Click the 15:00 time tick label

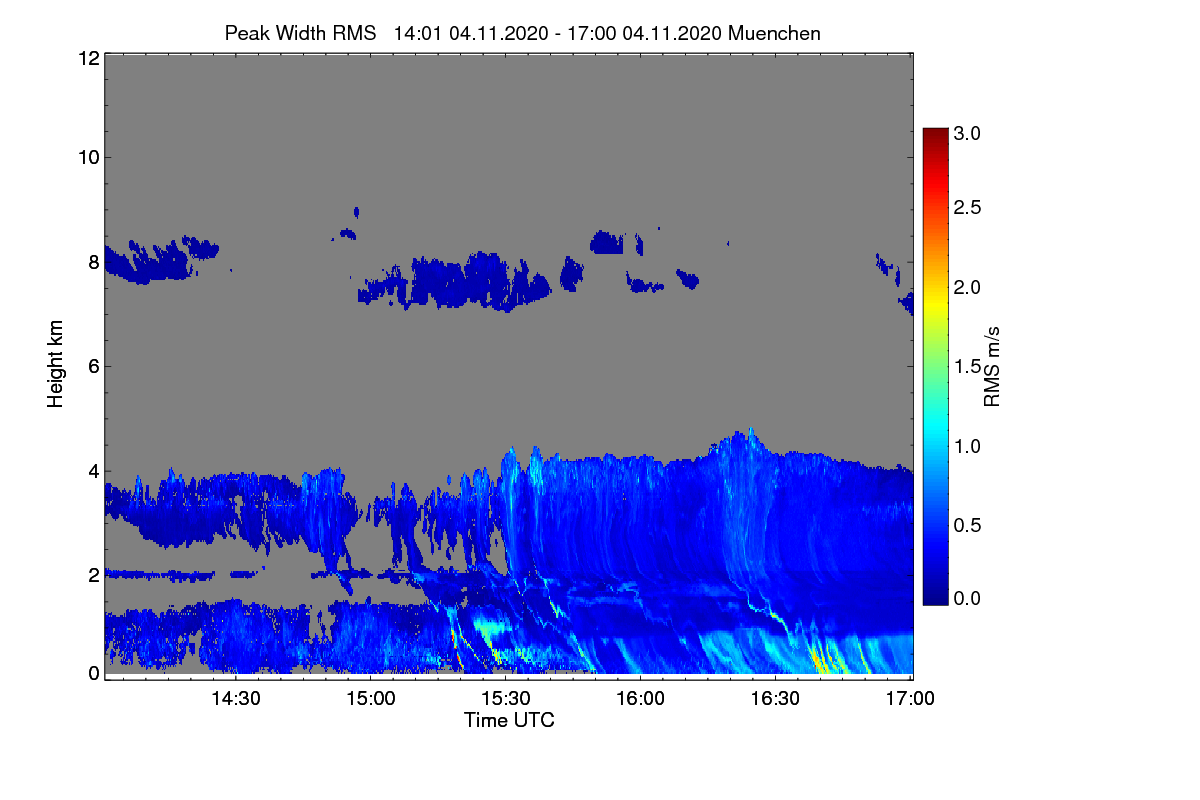click(x=371, y=699)
